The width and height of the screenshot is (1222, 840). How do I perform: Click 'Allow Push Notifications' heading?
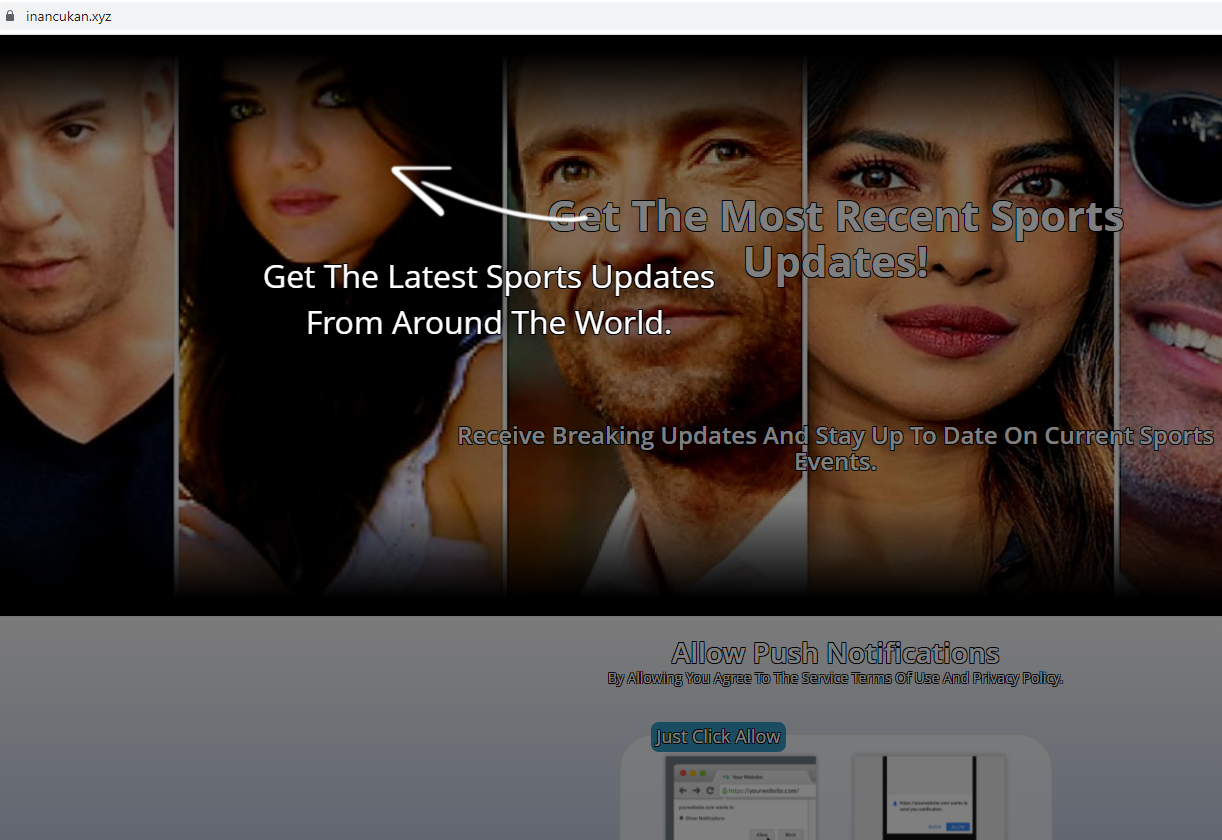tap(835, 653)
